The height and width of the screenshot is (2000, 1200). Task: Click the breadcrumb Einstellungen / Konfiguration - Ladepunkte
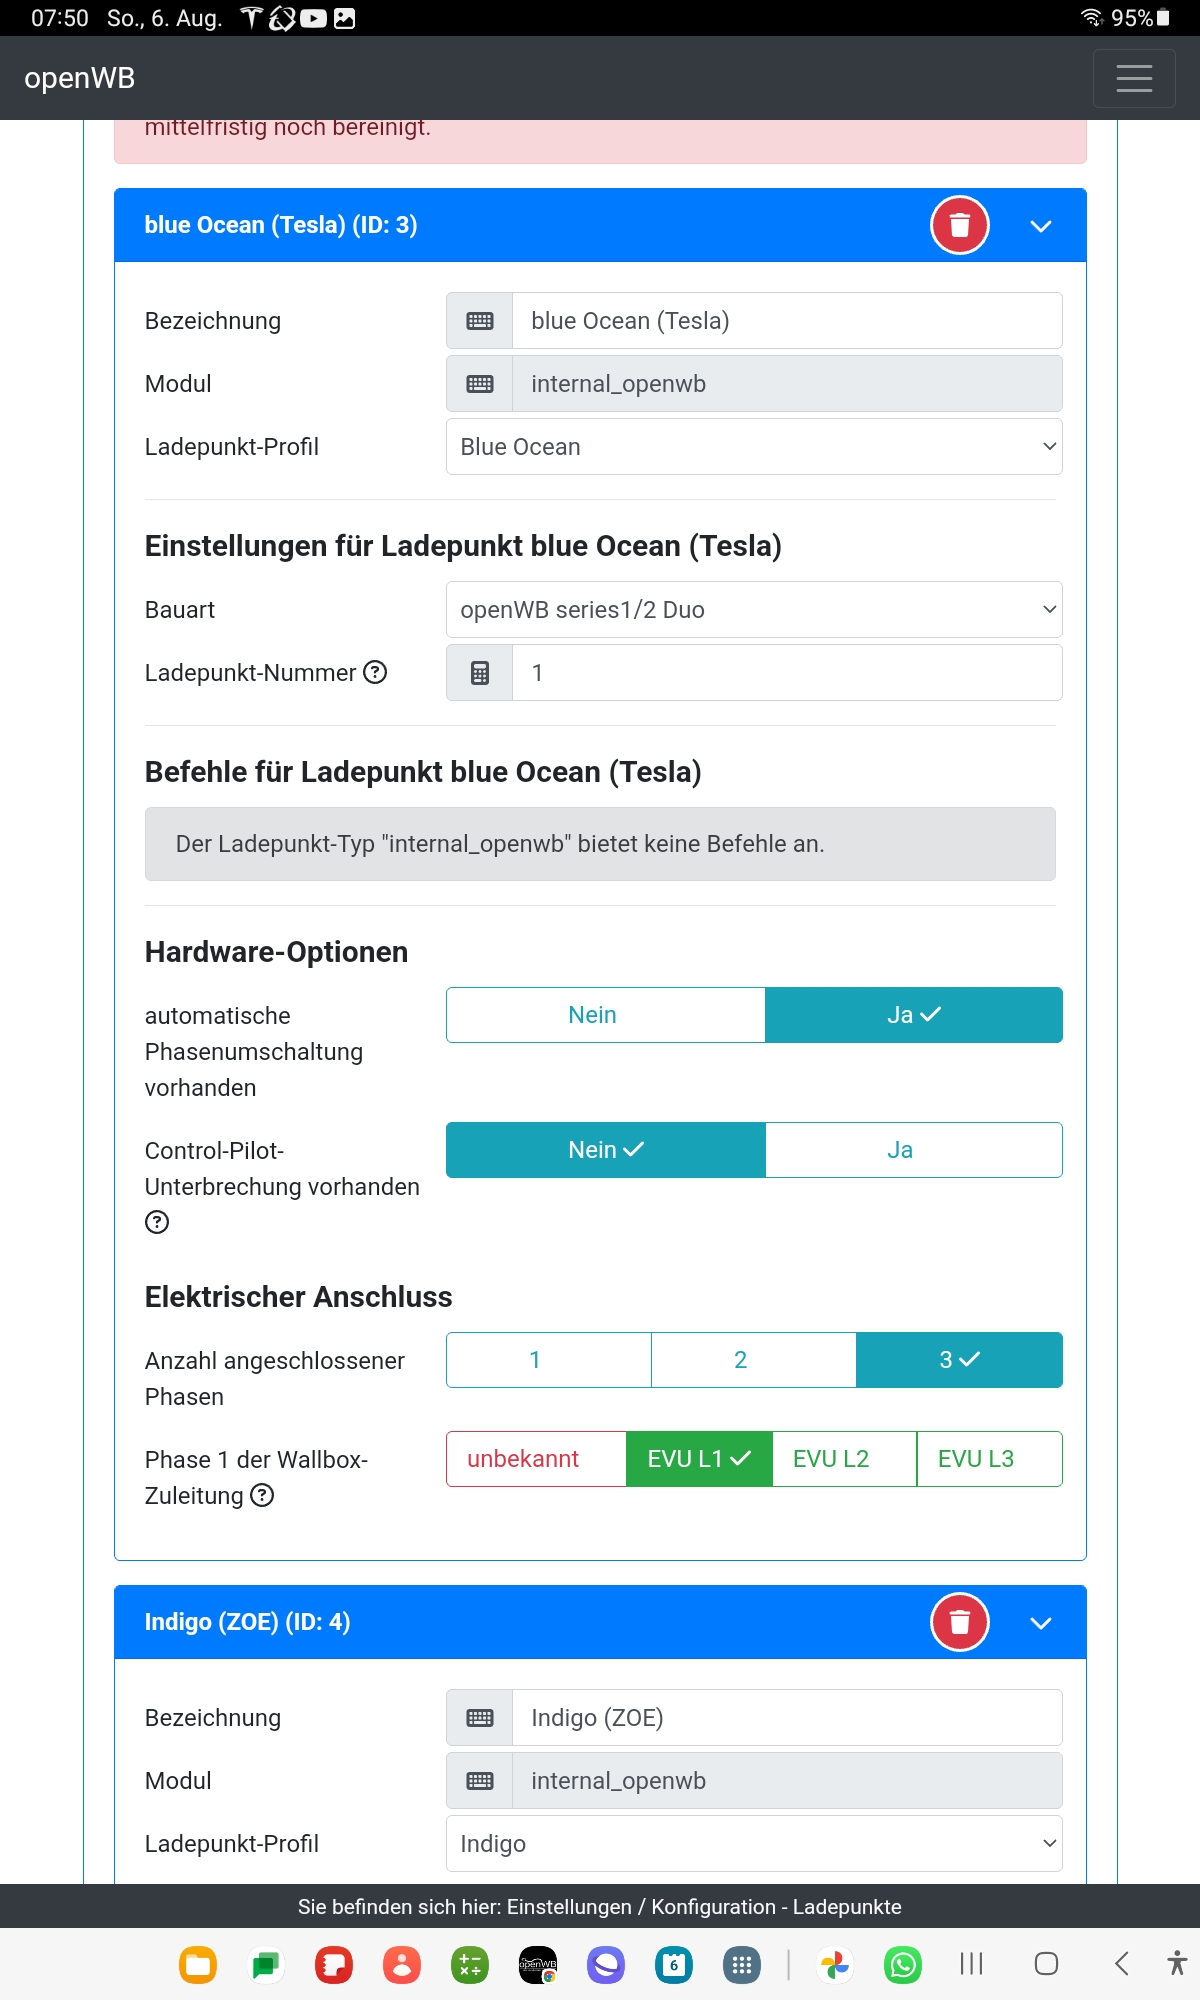pyautogui.click(x=704, y=1907)
